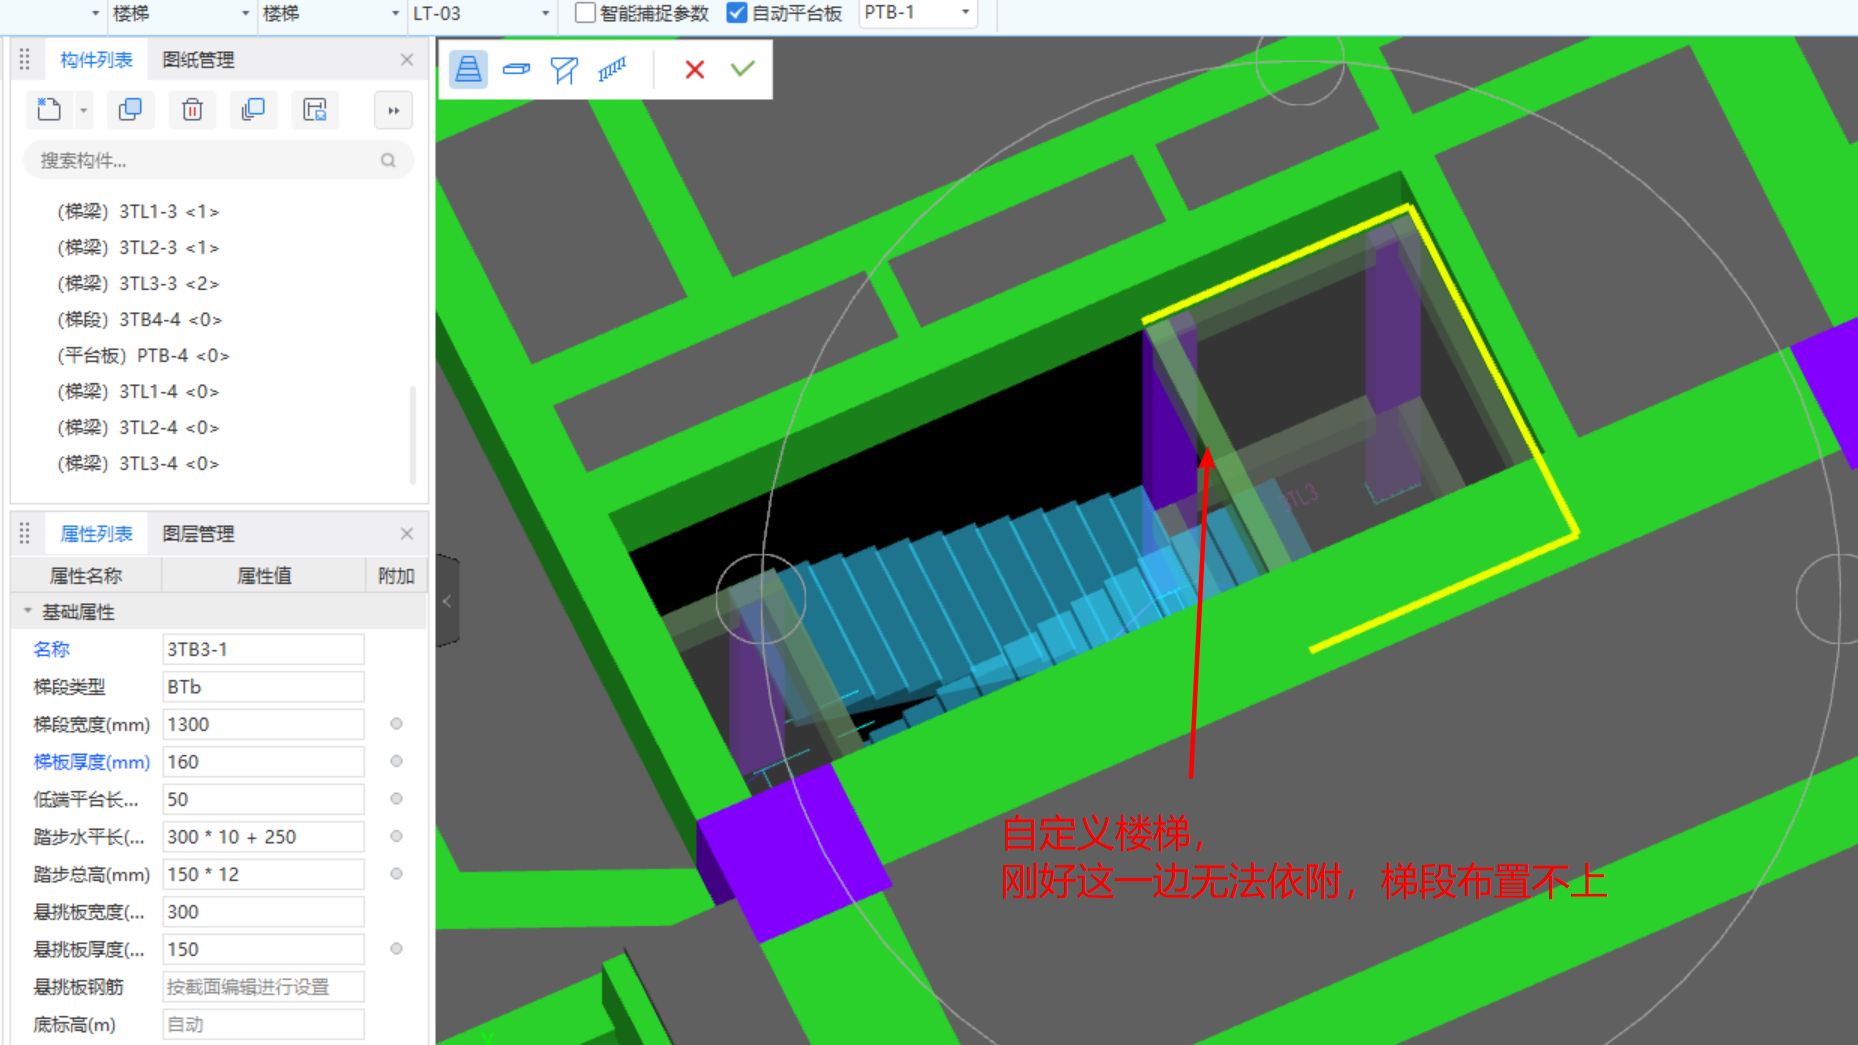Switch to the 属性列表 tab
The width and height of the screenshot is (1858, 1045).
(x=96, y=534)
